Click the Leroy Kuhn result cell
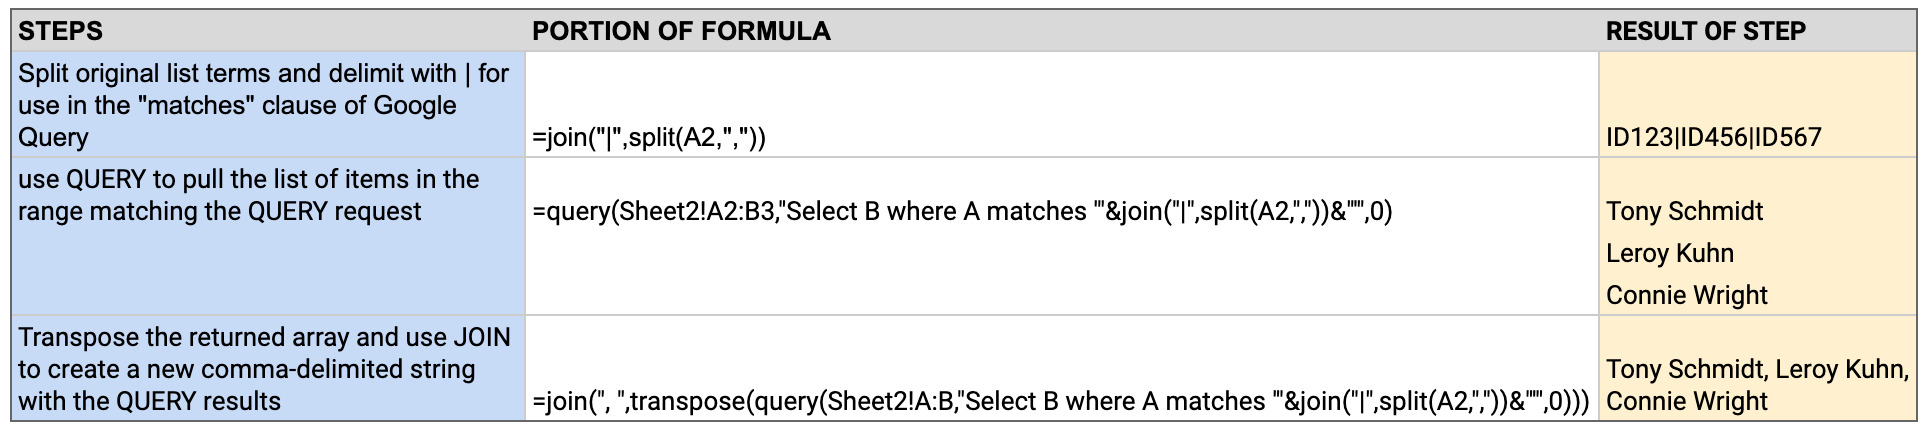Screen dimensions: 1932x434 (1669, 254)
